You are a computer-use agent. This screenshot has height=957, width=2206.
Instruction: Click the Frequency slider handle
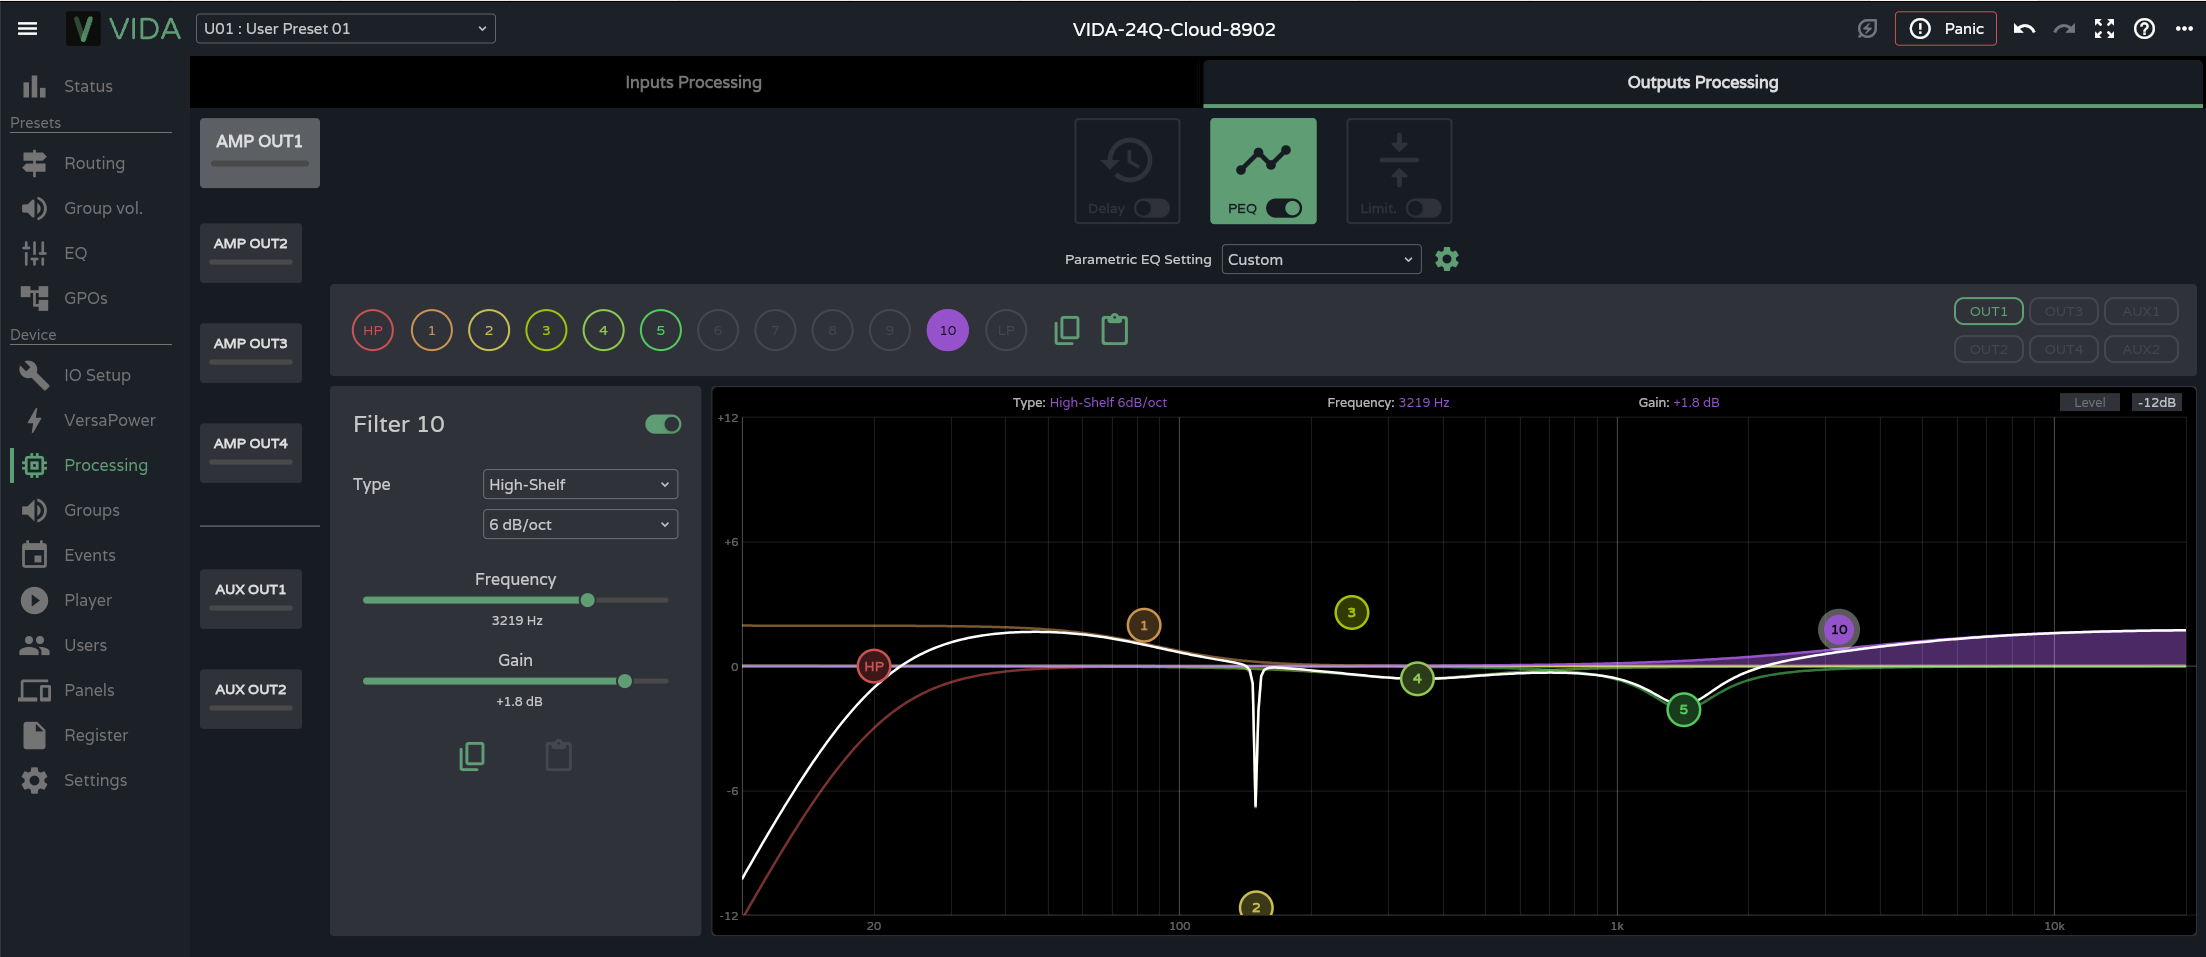pyautogui.click(x=588, y=600)
